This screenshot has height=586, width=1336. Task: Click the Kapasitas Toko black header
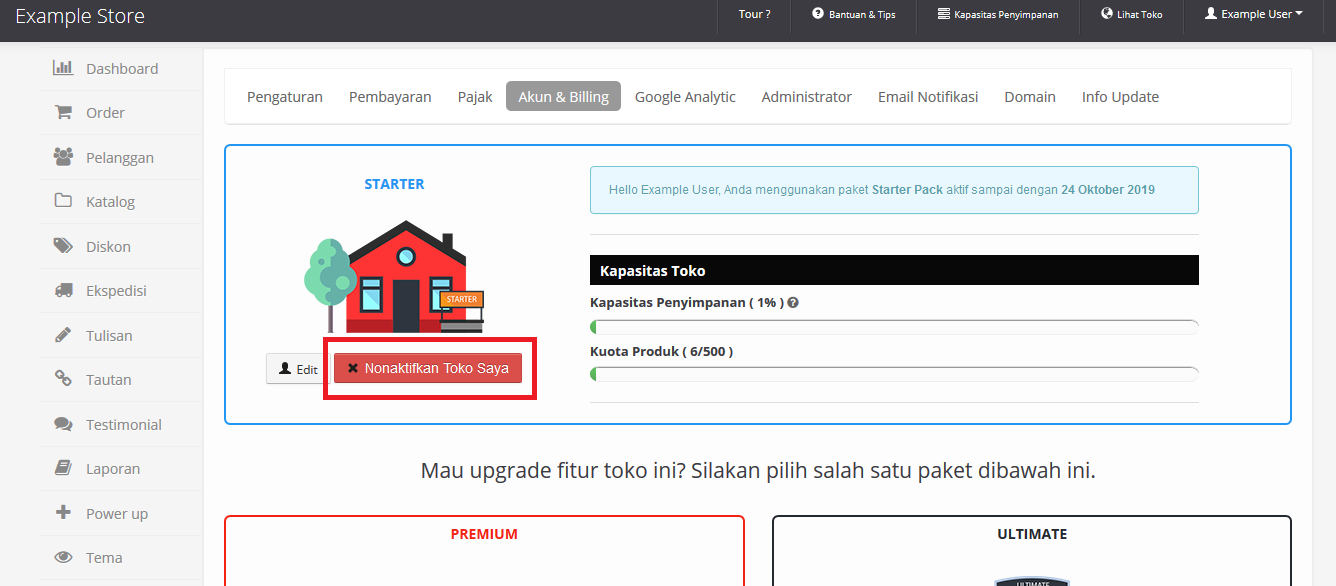[894, 270]
